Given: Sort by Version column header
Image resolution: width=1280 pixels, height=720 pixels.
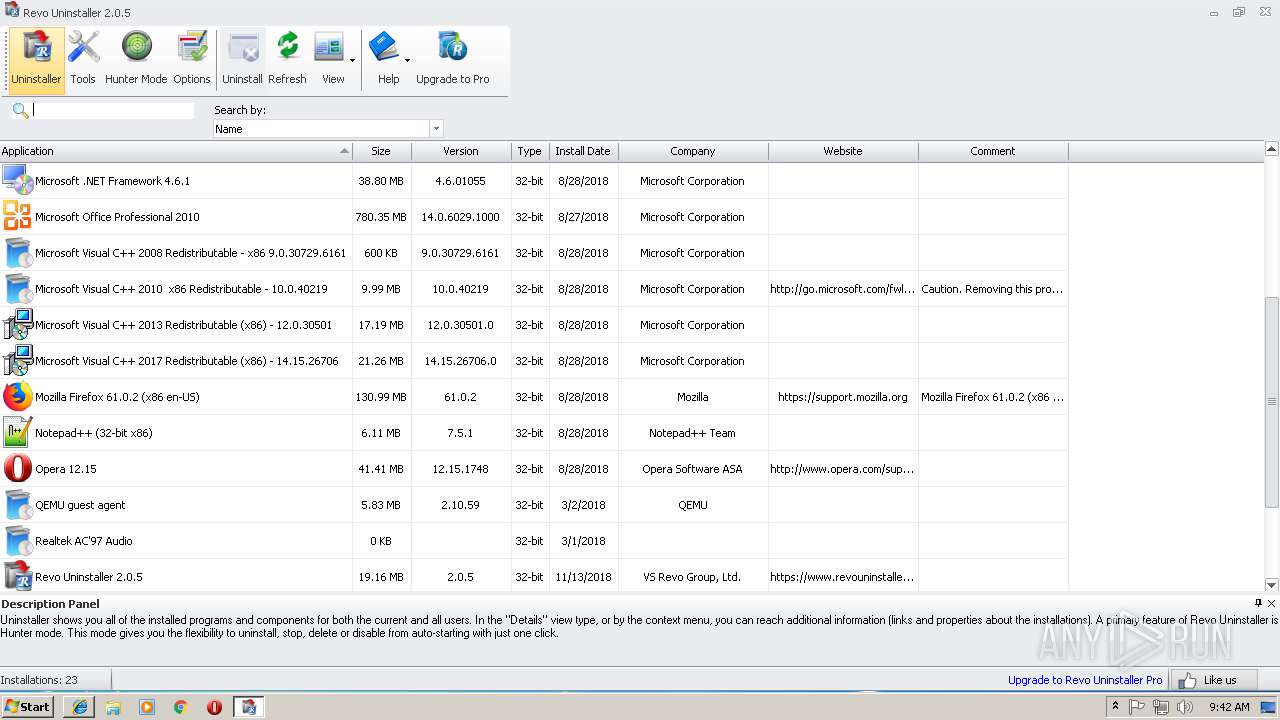Looking at the screenshot, I should [460, 151].
